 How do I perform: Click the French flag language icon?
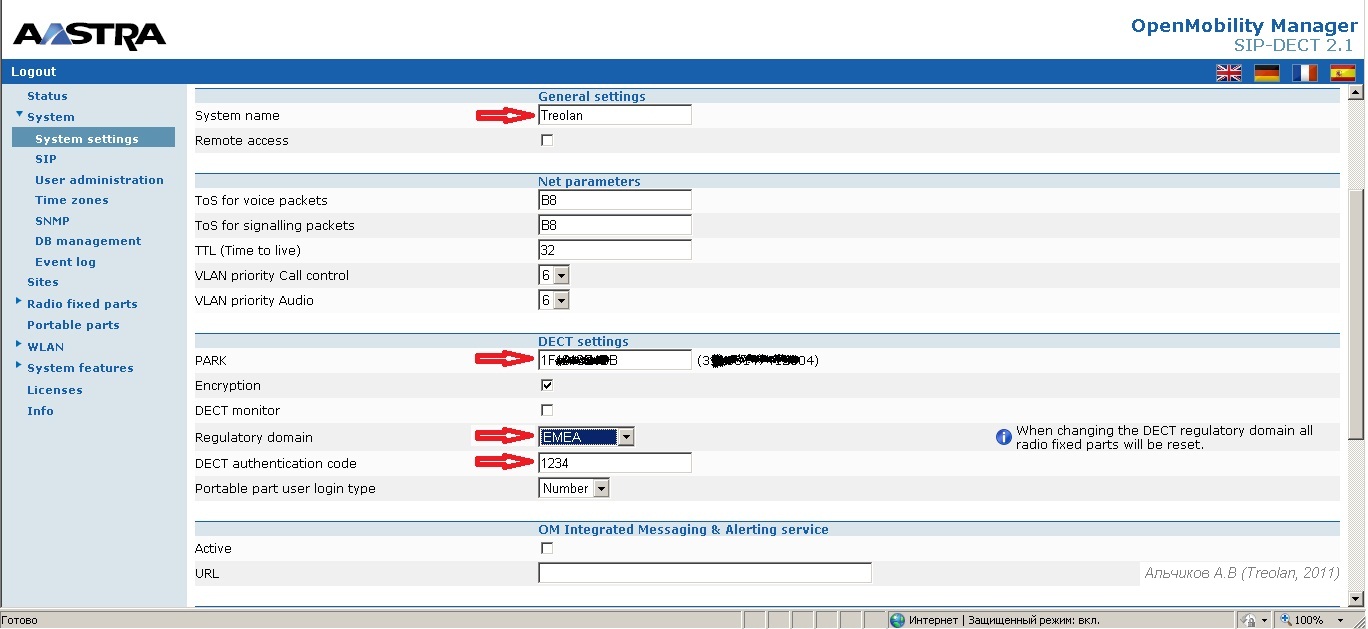coord(1303,72)
